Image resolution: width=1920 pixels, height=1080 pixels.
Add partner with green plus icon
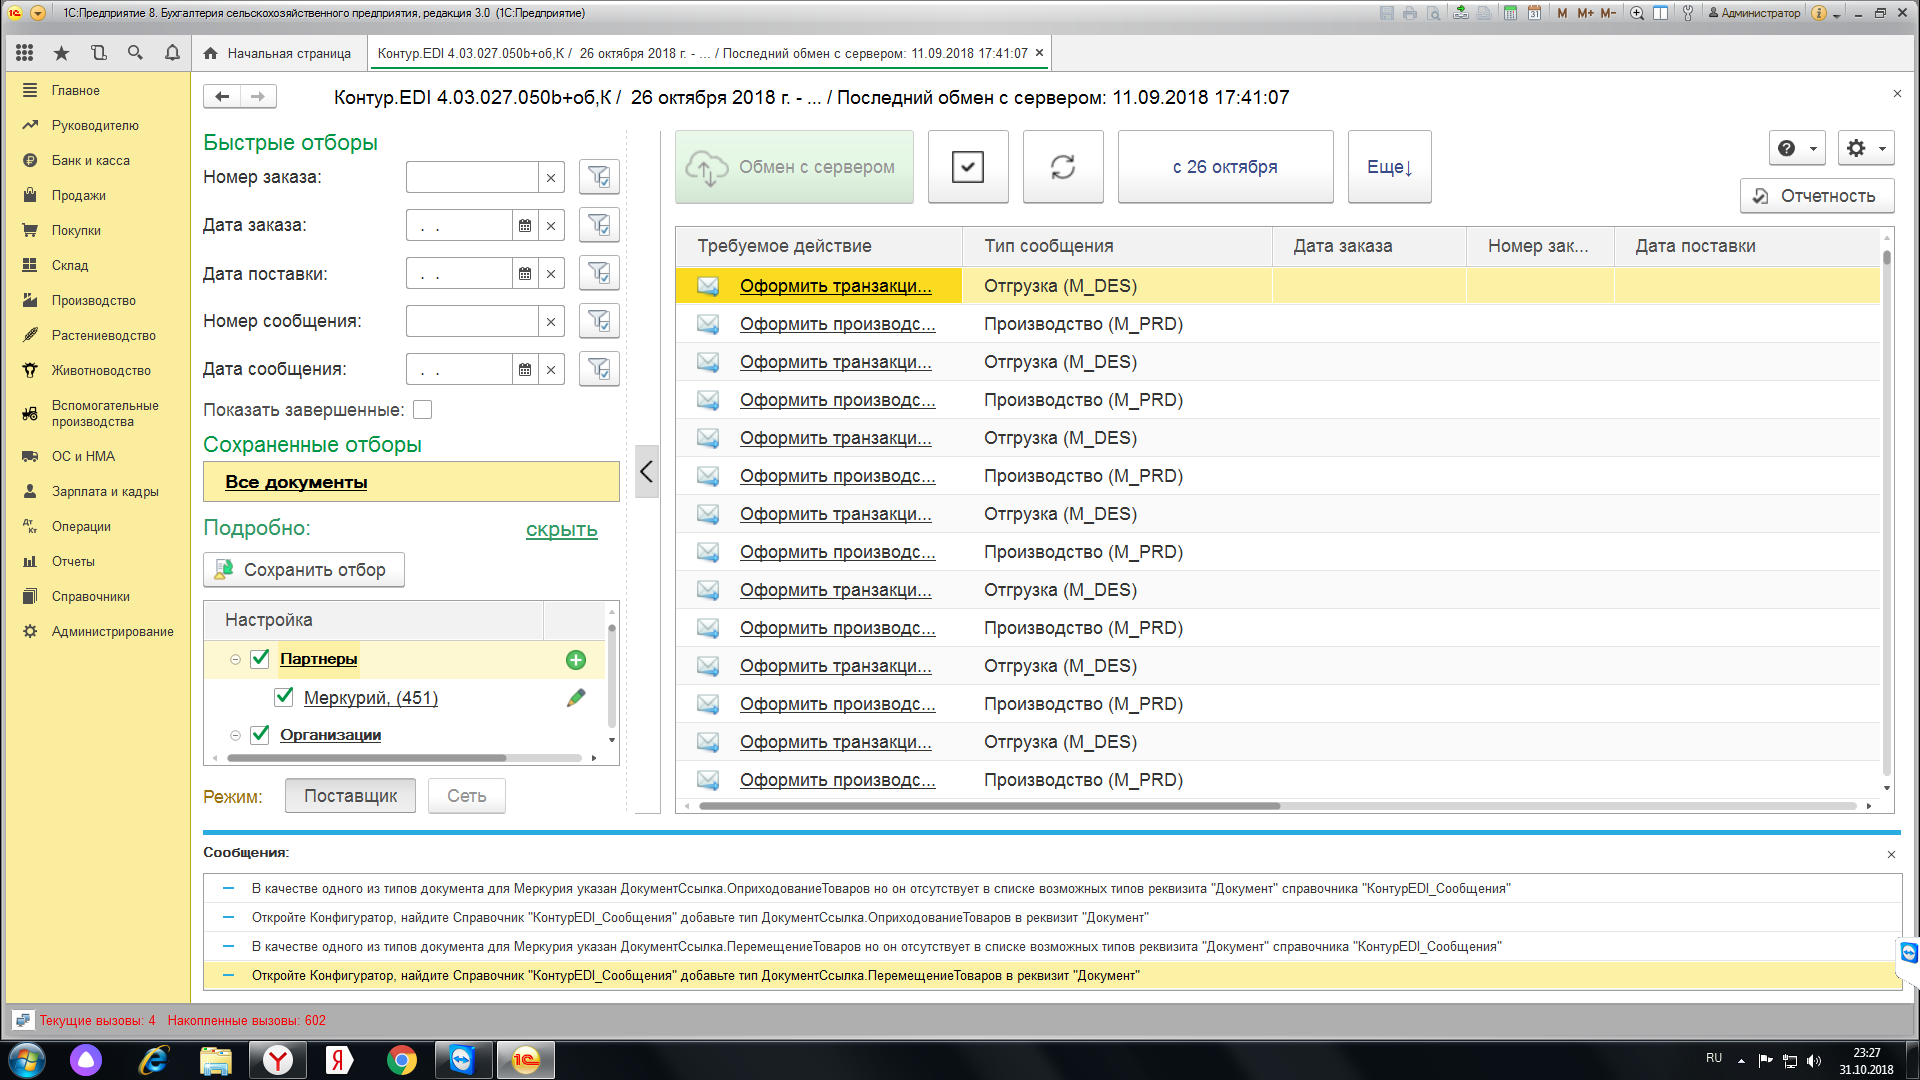(576, 660)
